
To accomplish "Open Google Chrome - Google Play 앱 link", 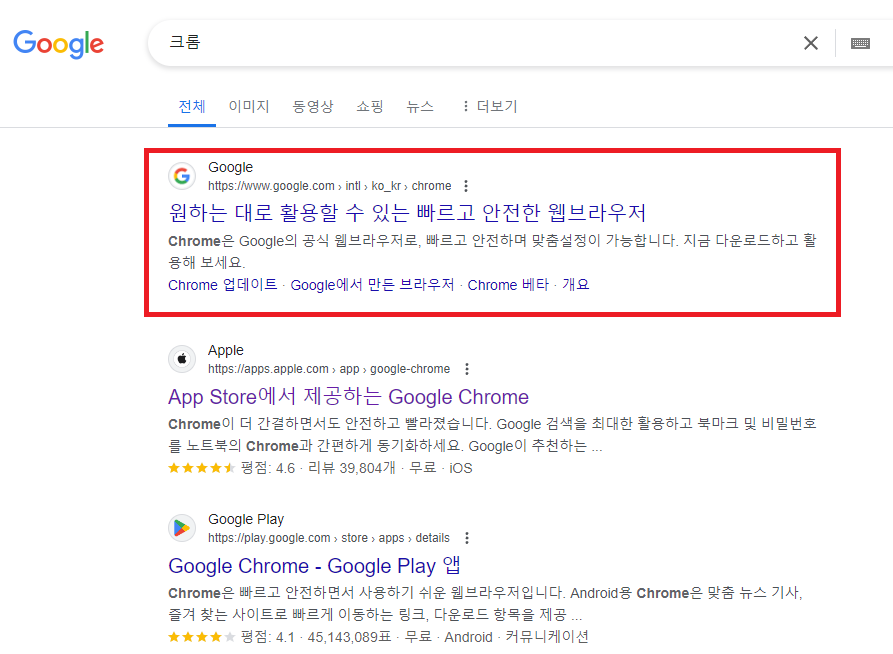I will tap(314, 566).
